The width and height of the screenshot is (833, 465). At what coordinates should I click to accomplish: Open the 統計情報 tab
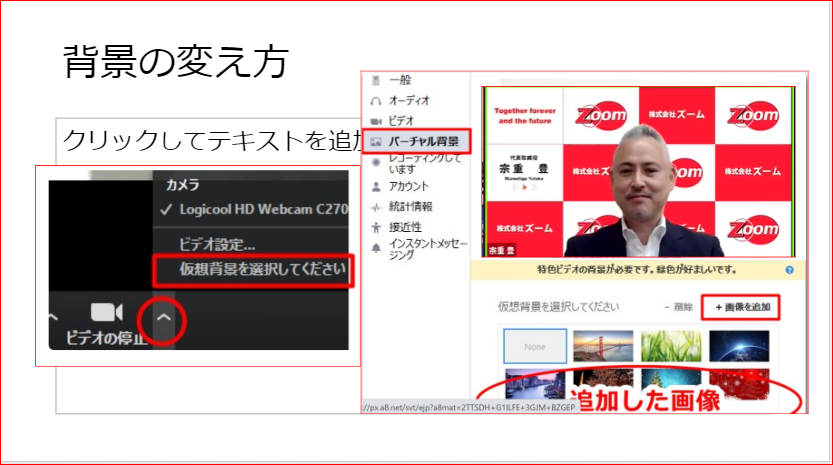[x=410, y=207]
